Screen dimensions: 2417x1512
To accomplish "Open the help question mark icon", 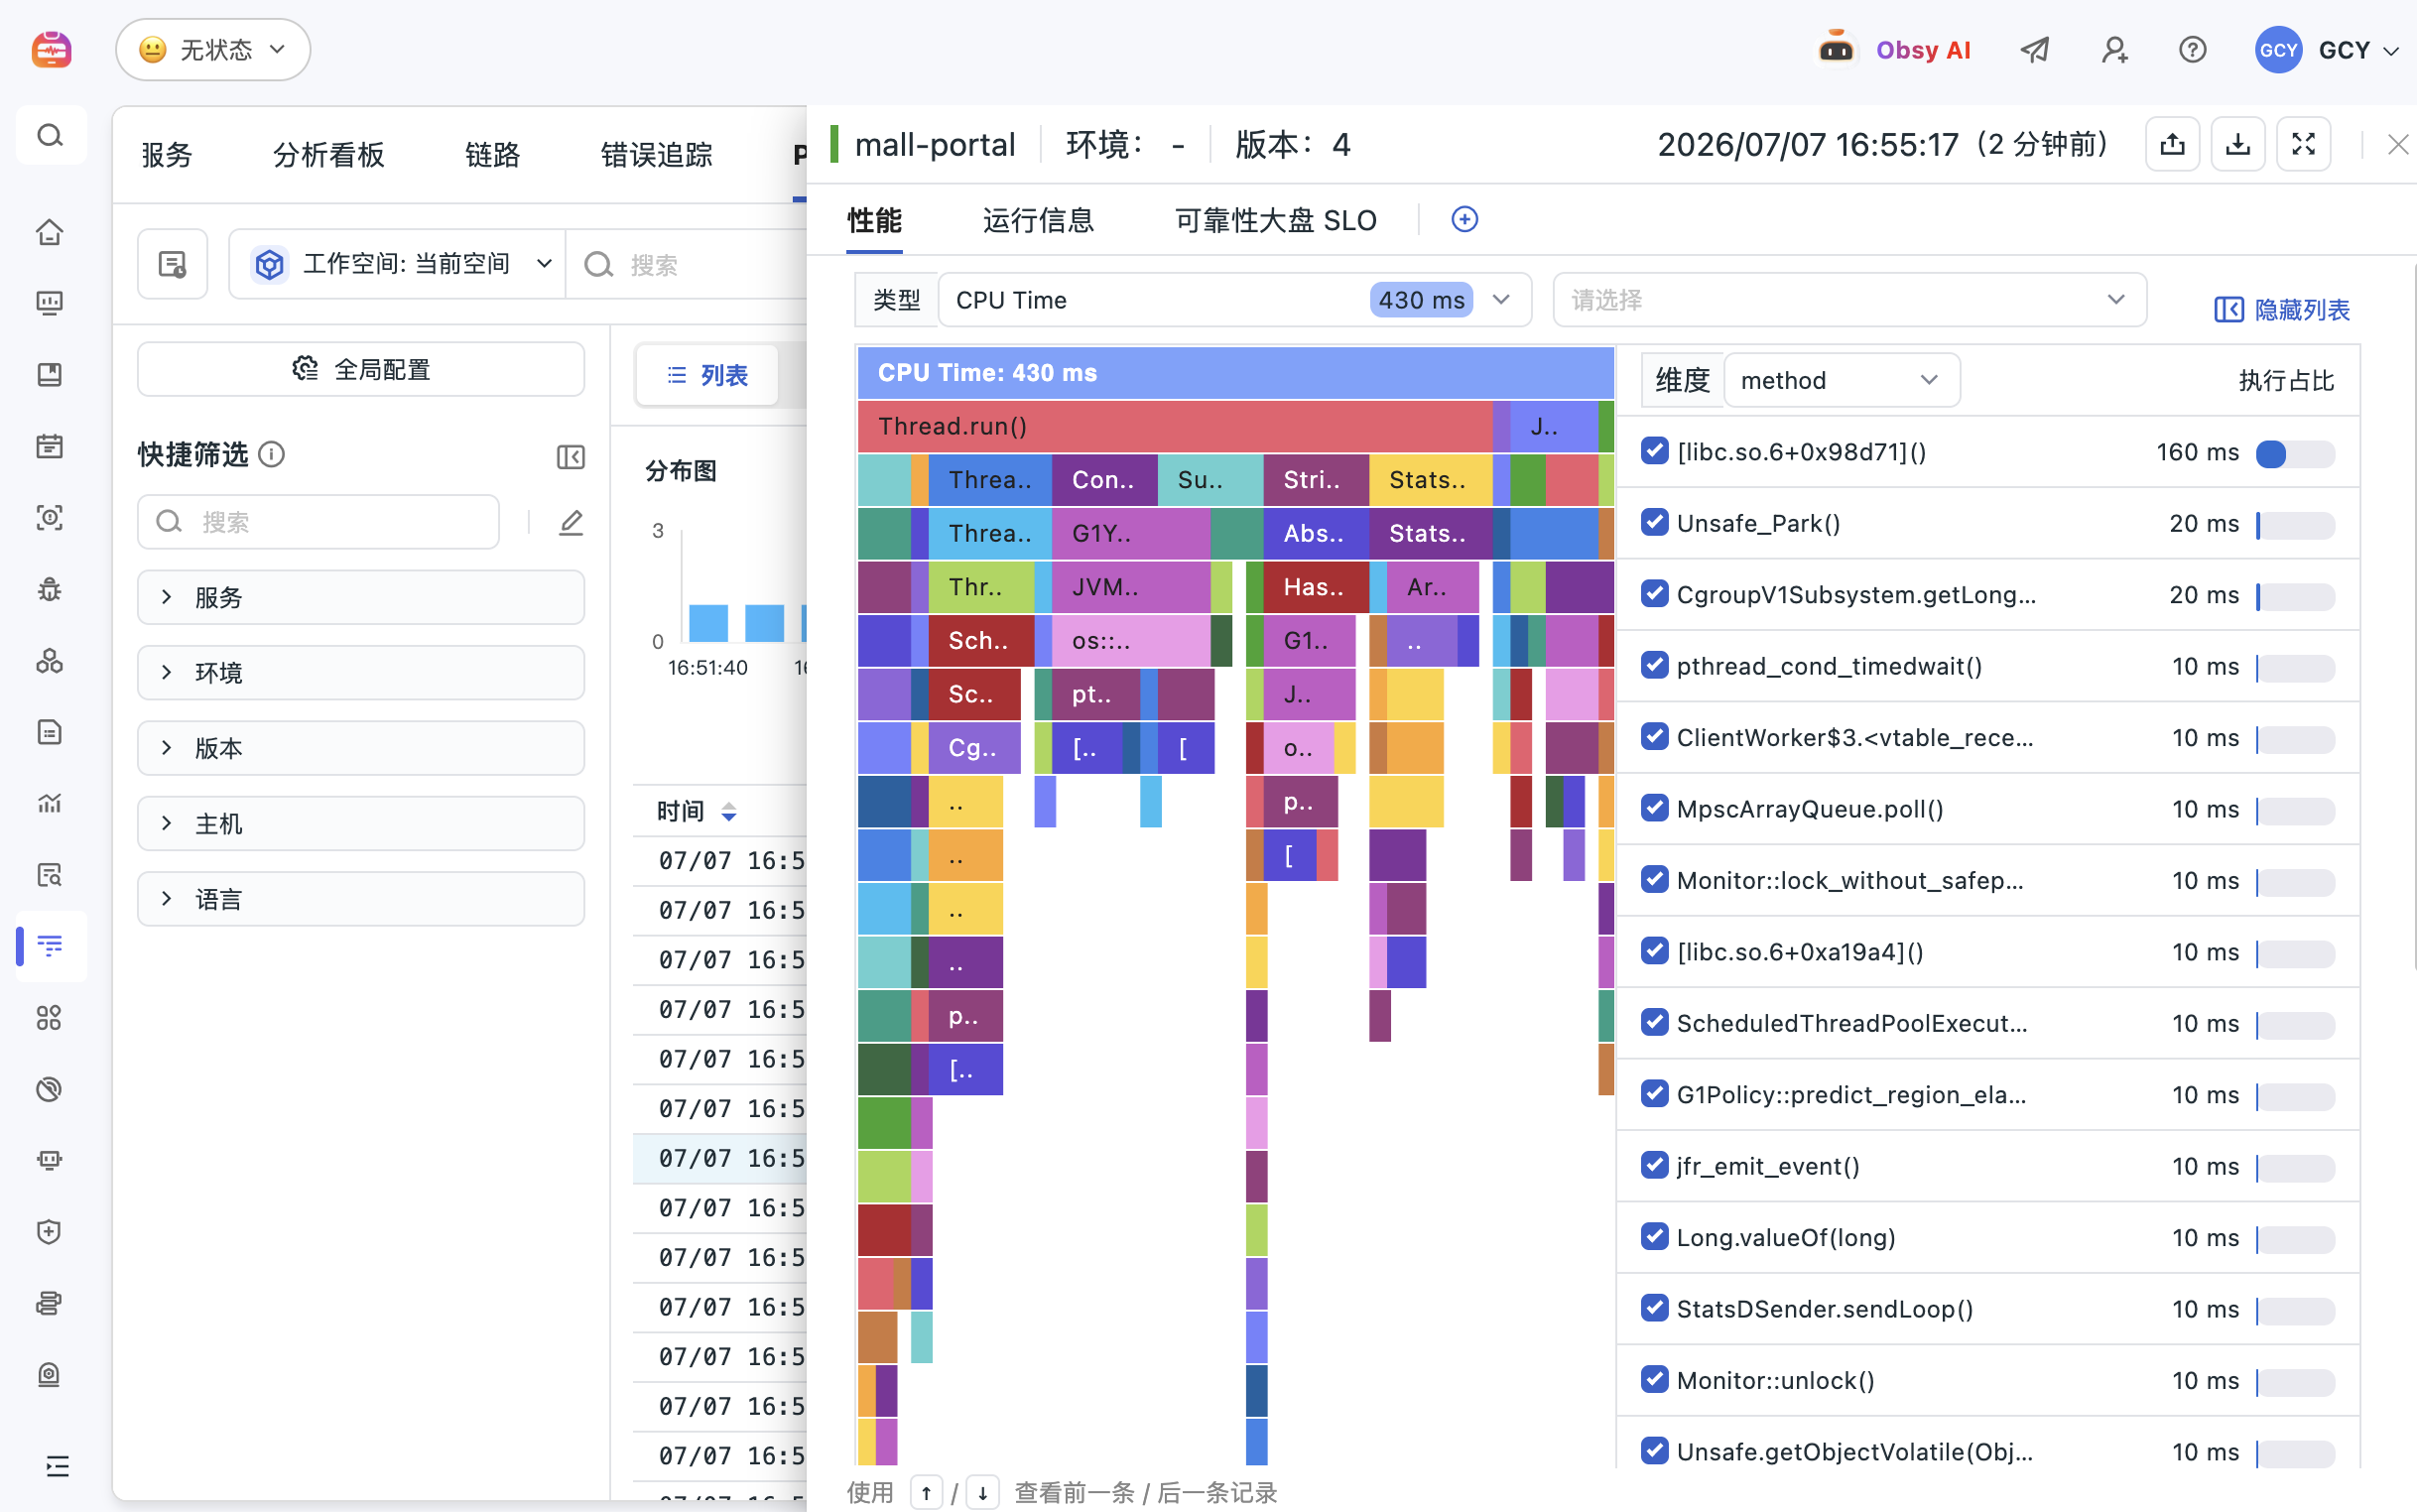I will click(2192, 49).
